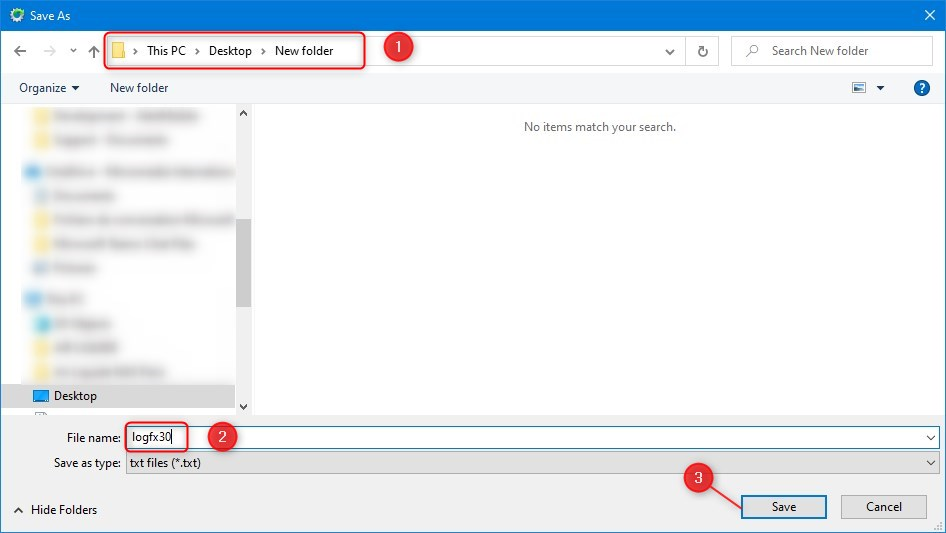Open the view options dropdown arrow
The height and width of the screenshot is (533, 946).
(x=881, y=88)
